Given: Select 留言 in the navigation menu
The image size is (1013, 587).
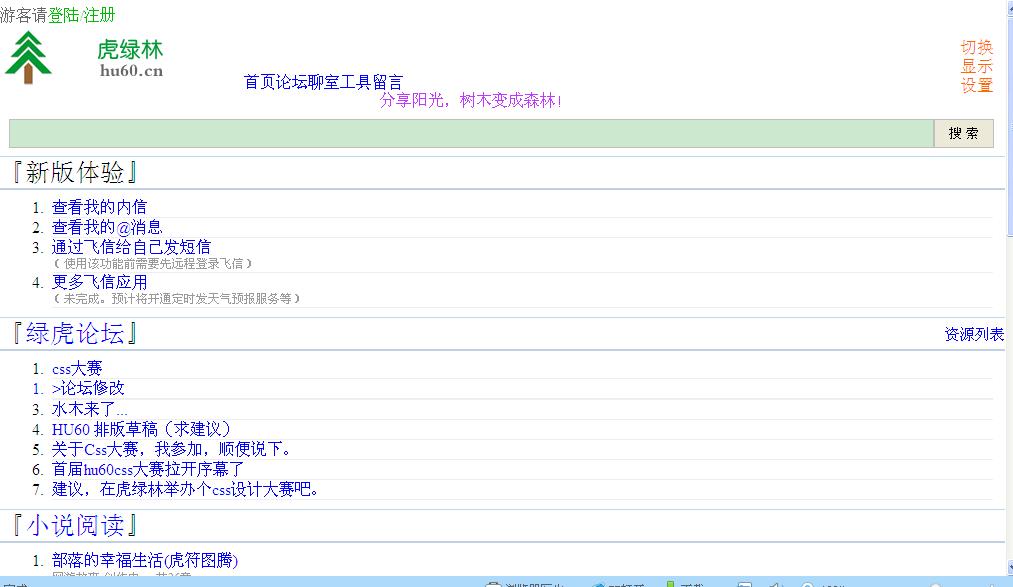Looking at the screenshot, I should click(387, 82).
